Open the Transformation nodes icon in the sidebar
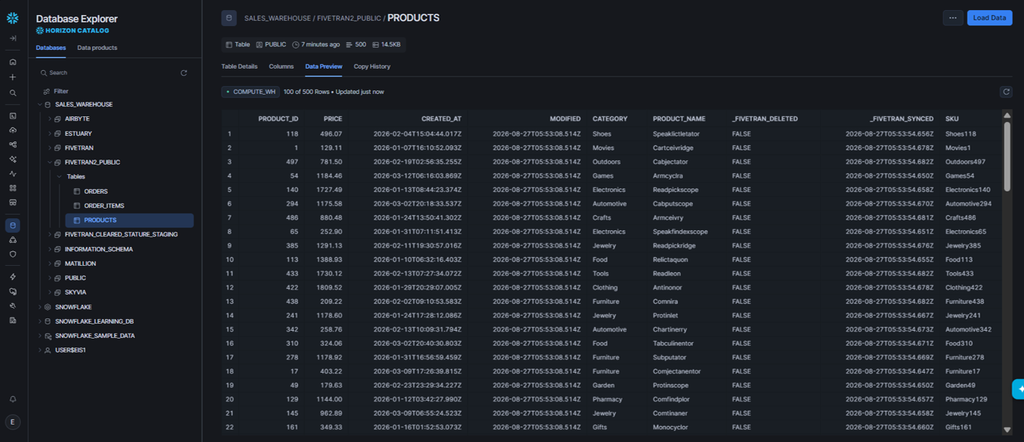1024x442 pixels. click(12, 144)
